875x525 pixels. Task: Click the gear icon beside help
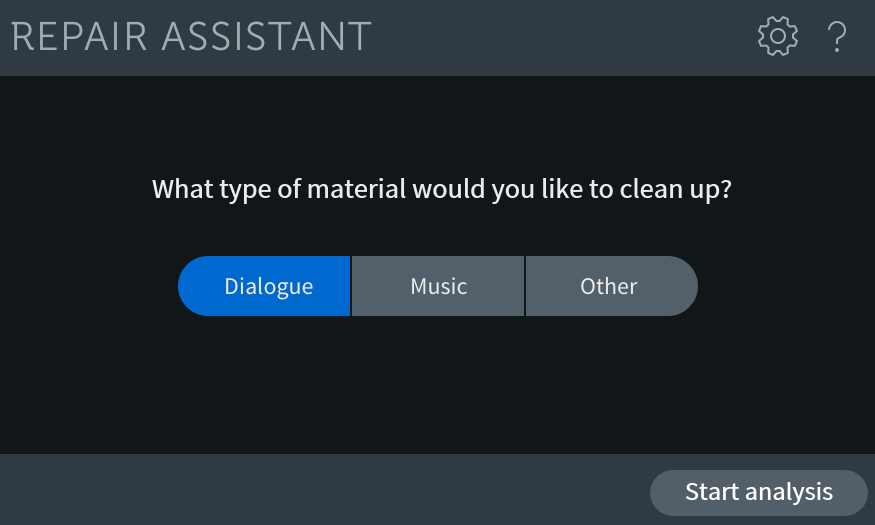pos(777,36)
